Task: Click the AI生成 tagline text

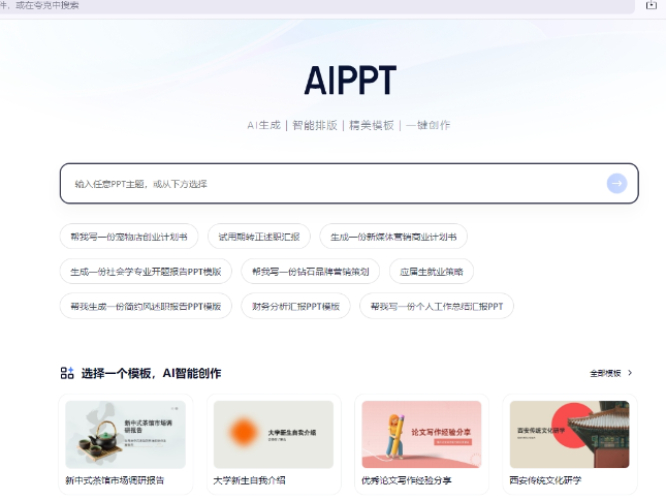Action: (x=264, y=125)
